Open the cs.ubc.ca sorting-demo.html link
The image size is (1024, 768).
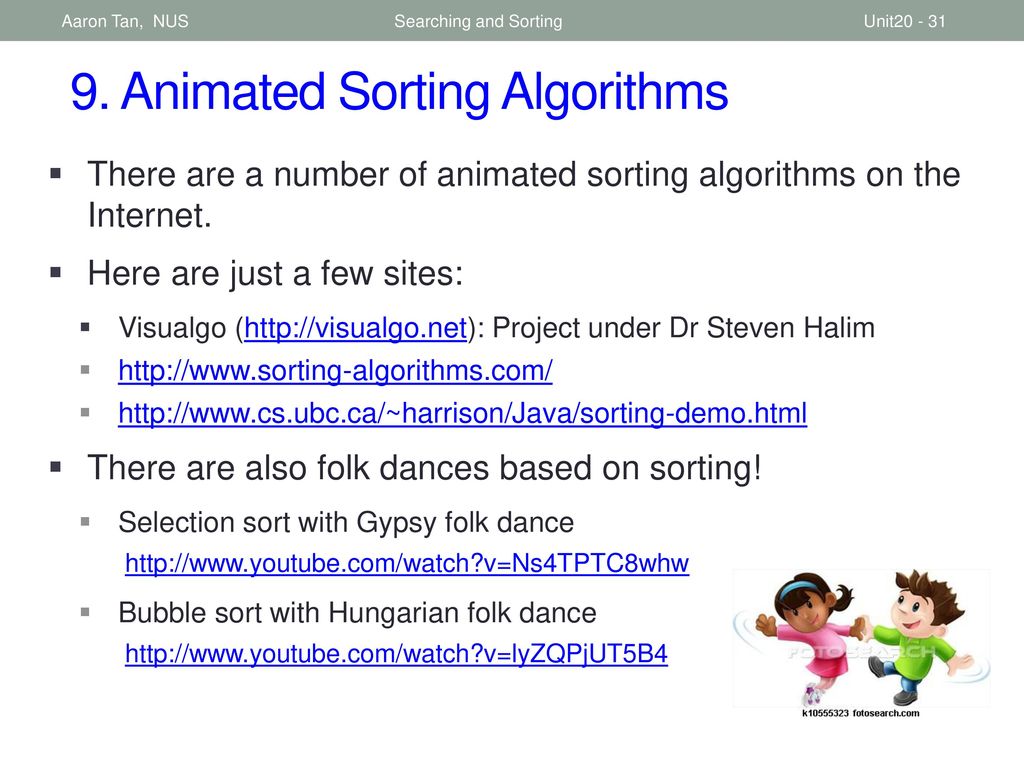pos(462,413)
